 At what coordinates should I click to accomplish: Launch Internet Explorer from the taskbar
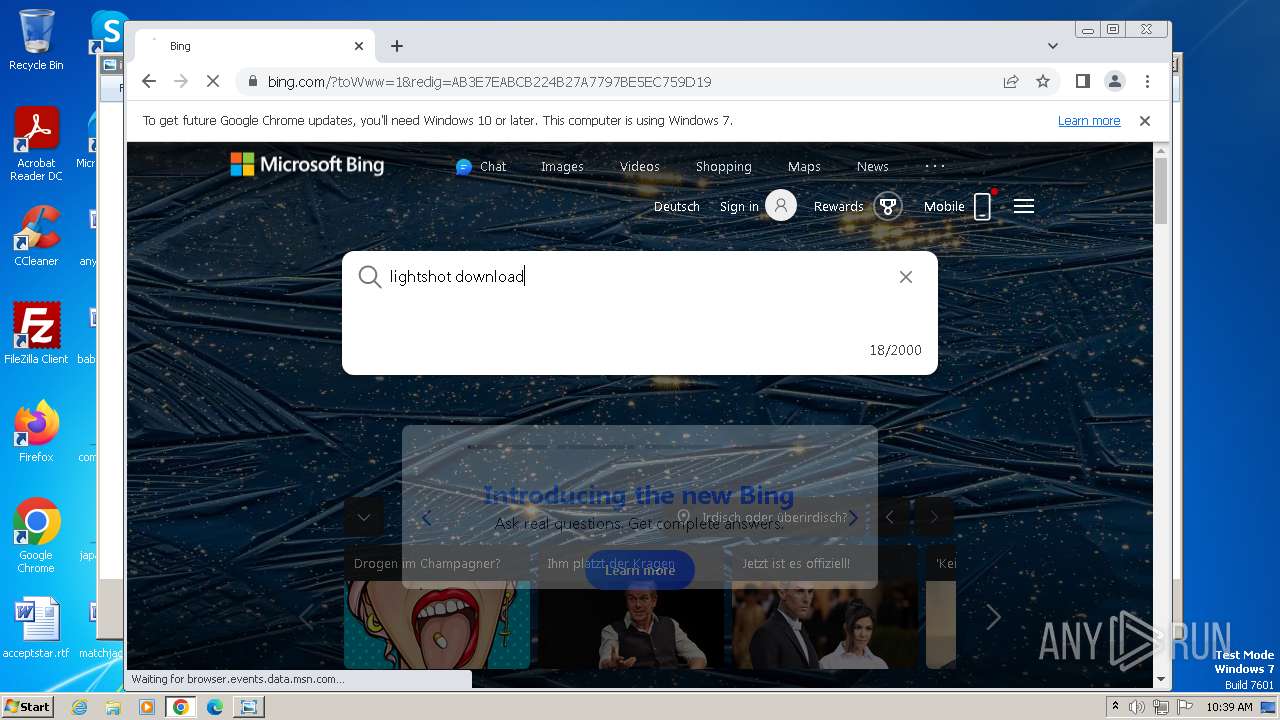(79, 707)
